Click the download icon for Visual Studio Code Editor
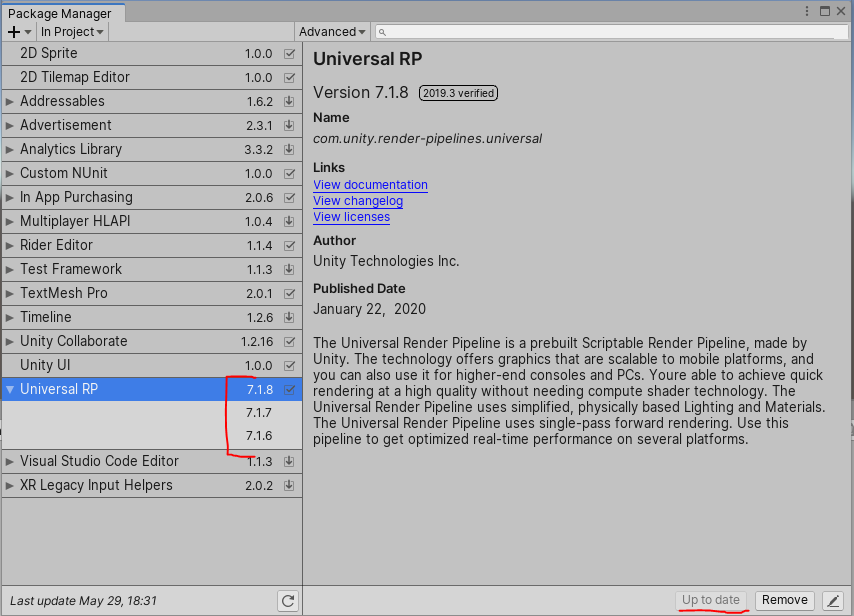Image resolution: width=854 pixels, height=616 pixels. click(x=289, y=461)
